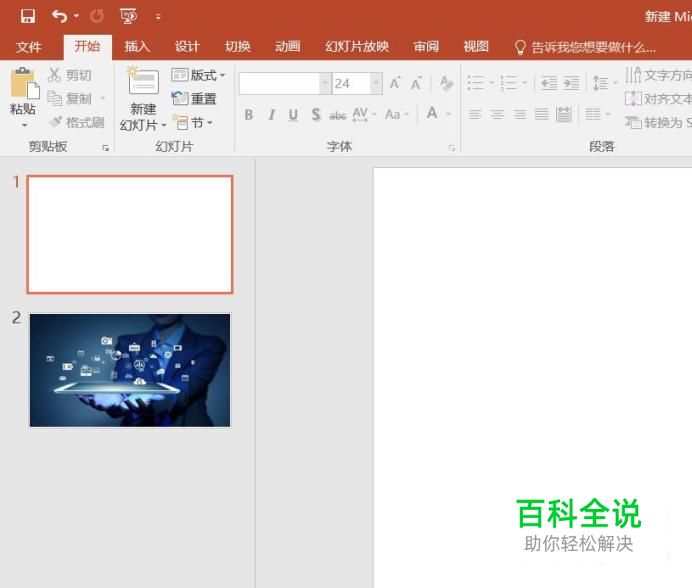The image size is (692, 588).
Task: Center align text
Action: click(497, 115)
